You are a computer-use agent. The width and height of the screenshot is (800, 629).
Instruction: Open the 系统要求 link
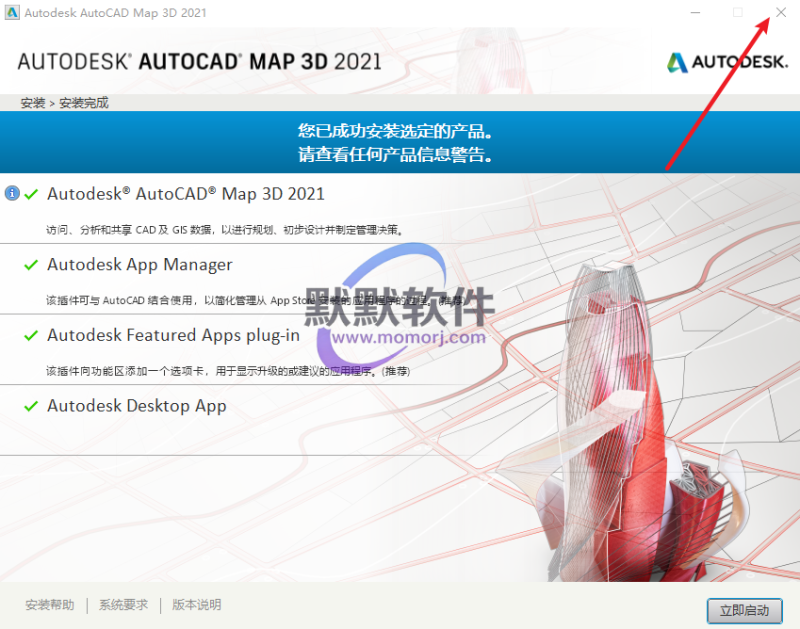[x=123, y=605]
